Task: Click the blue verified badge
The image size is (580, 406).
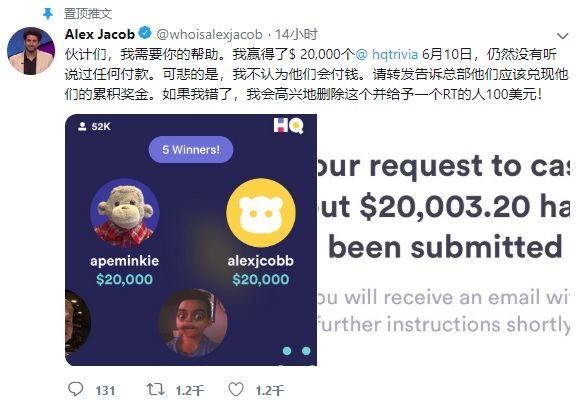Action: pos(145,33)
